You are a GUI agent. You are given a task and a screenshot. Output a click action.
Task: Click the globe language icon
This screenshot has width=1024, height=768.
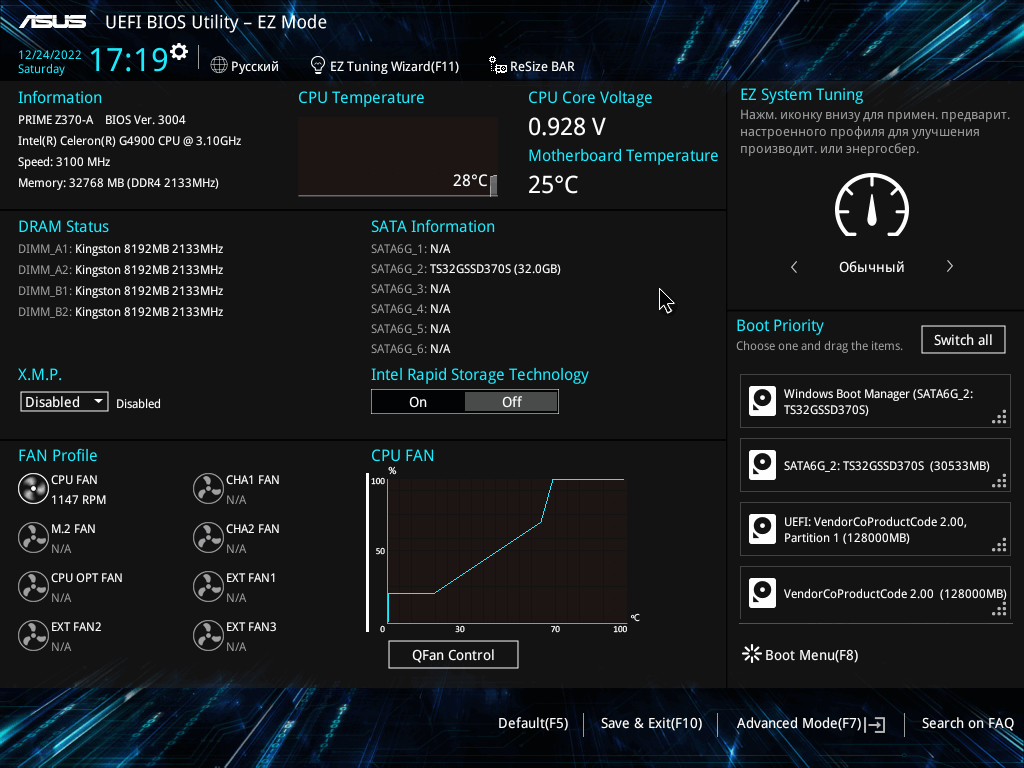pyautogui.click(x=219, y=65)
